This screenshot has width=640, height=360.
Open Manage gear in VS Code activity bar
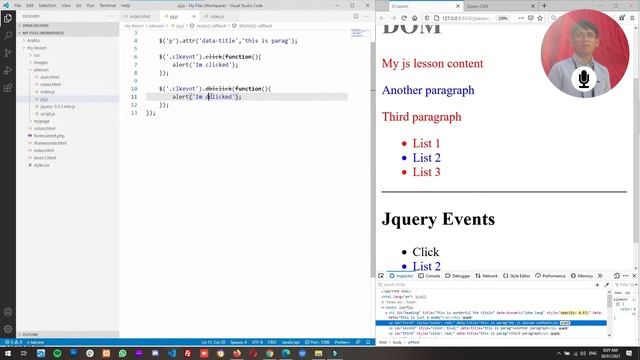coord(8,329)
